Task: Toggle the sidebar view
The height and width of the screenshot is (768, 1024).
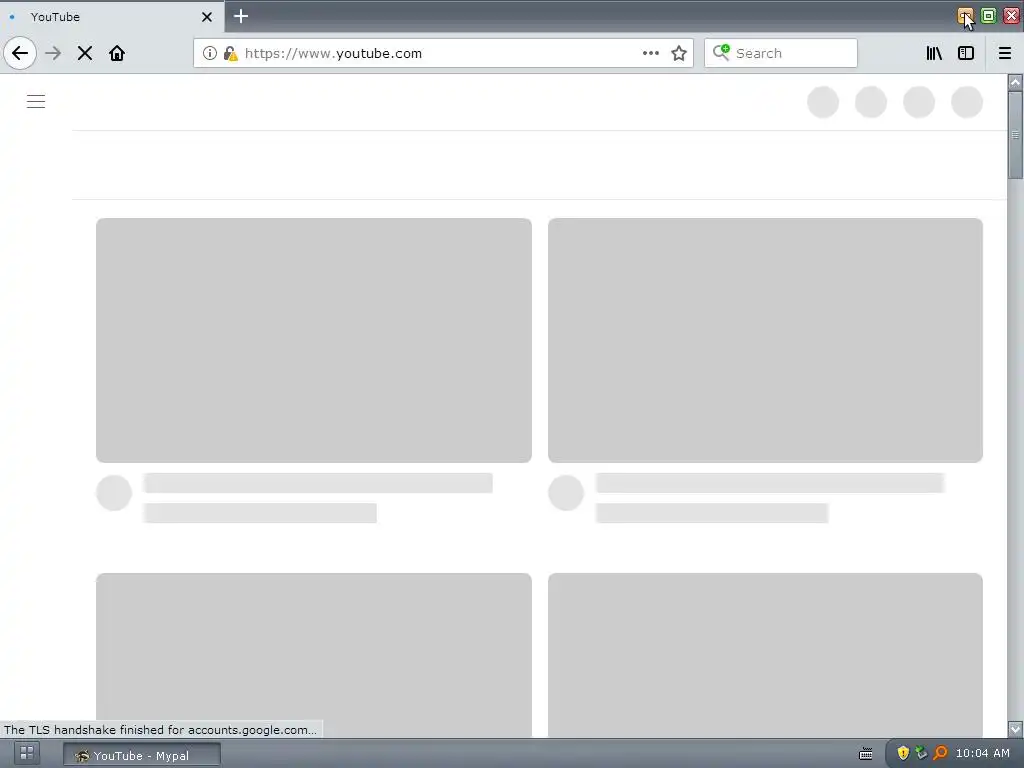Action: tap(966, 53)
